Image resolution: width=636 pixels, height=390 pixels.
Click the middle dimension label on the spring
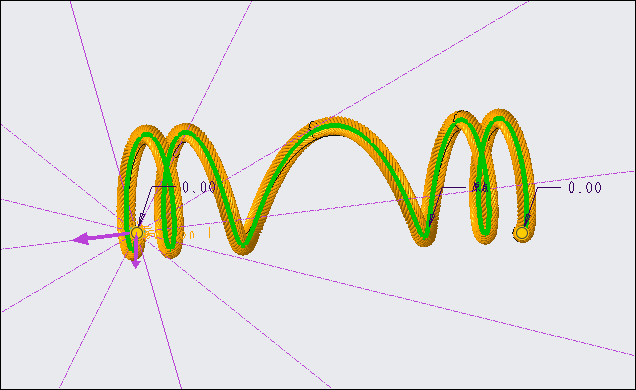tap(481, 187)
